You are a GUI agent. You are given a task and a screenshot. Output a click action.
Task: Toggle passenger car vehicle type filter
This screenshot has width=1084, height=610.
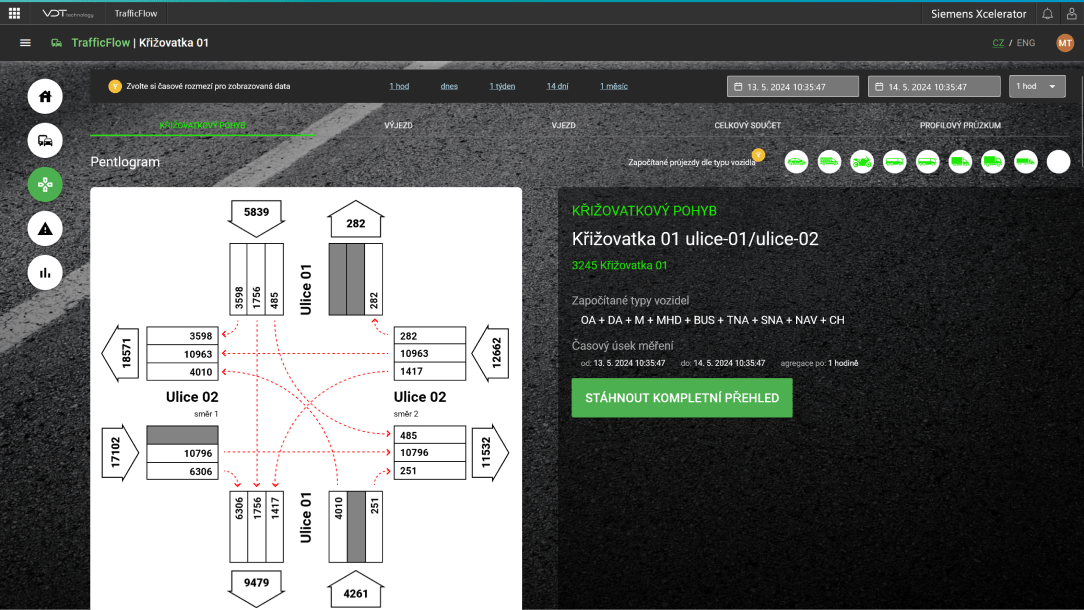[x=796, y=161]
